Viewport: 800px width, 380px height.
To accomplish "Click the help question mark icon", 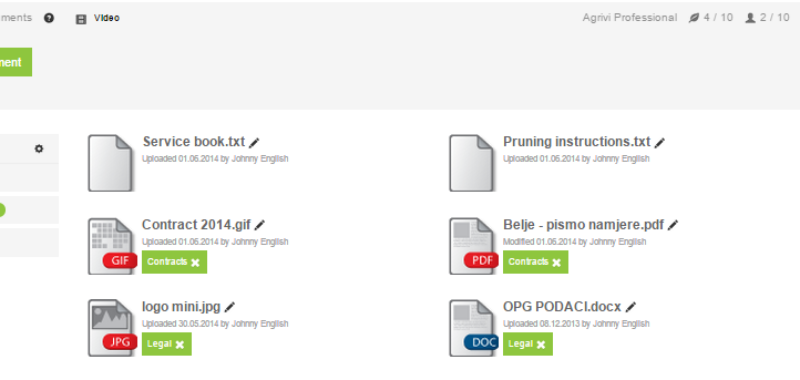I will [49, 18].
